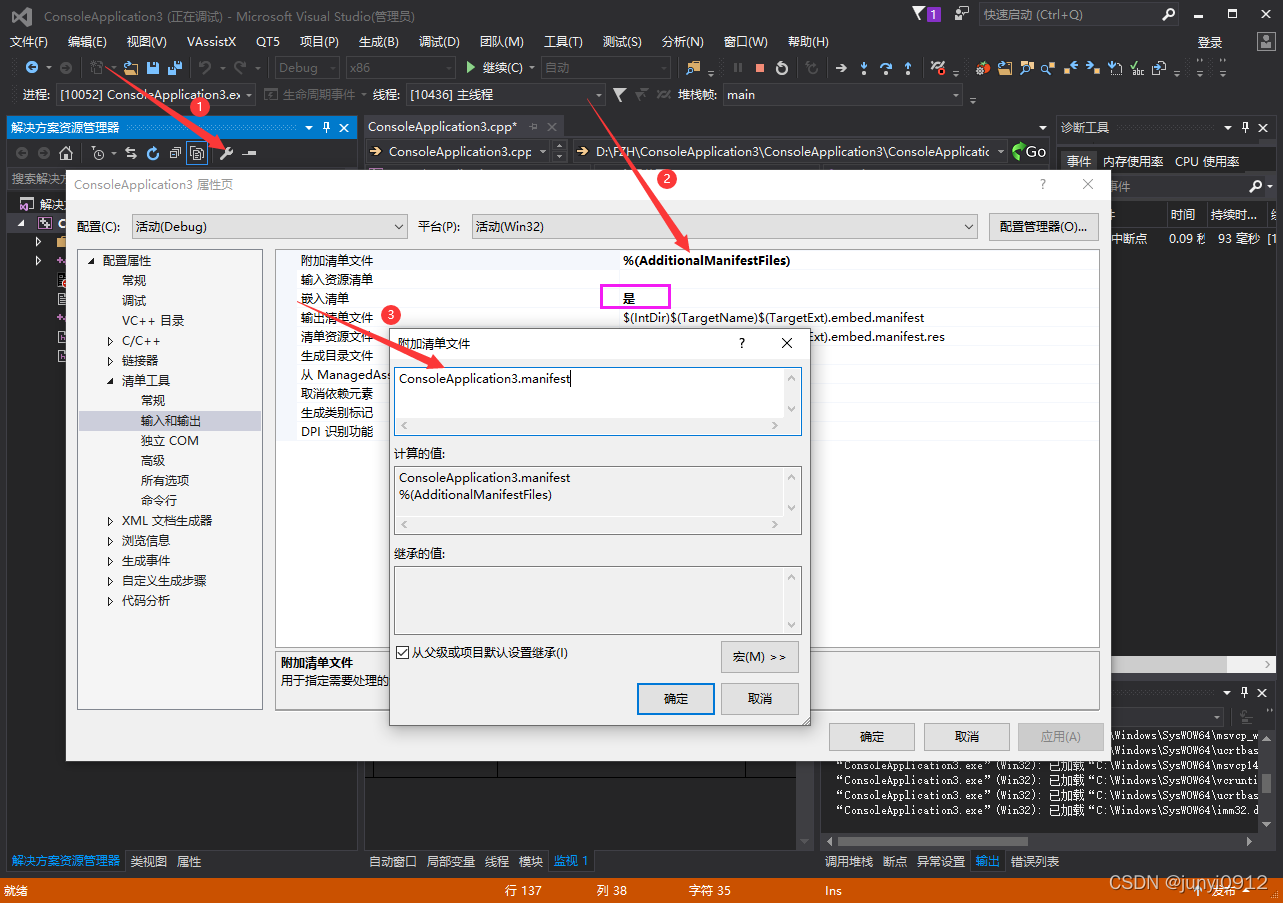Click the Step Over debug icon
This screenshot has width=1283, height=903.
(886, 68)
